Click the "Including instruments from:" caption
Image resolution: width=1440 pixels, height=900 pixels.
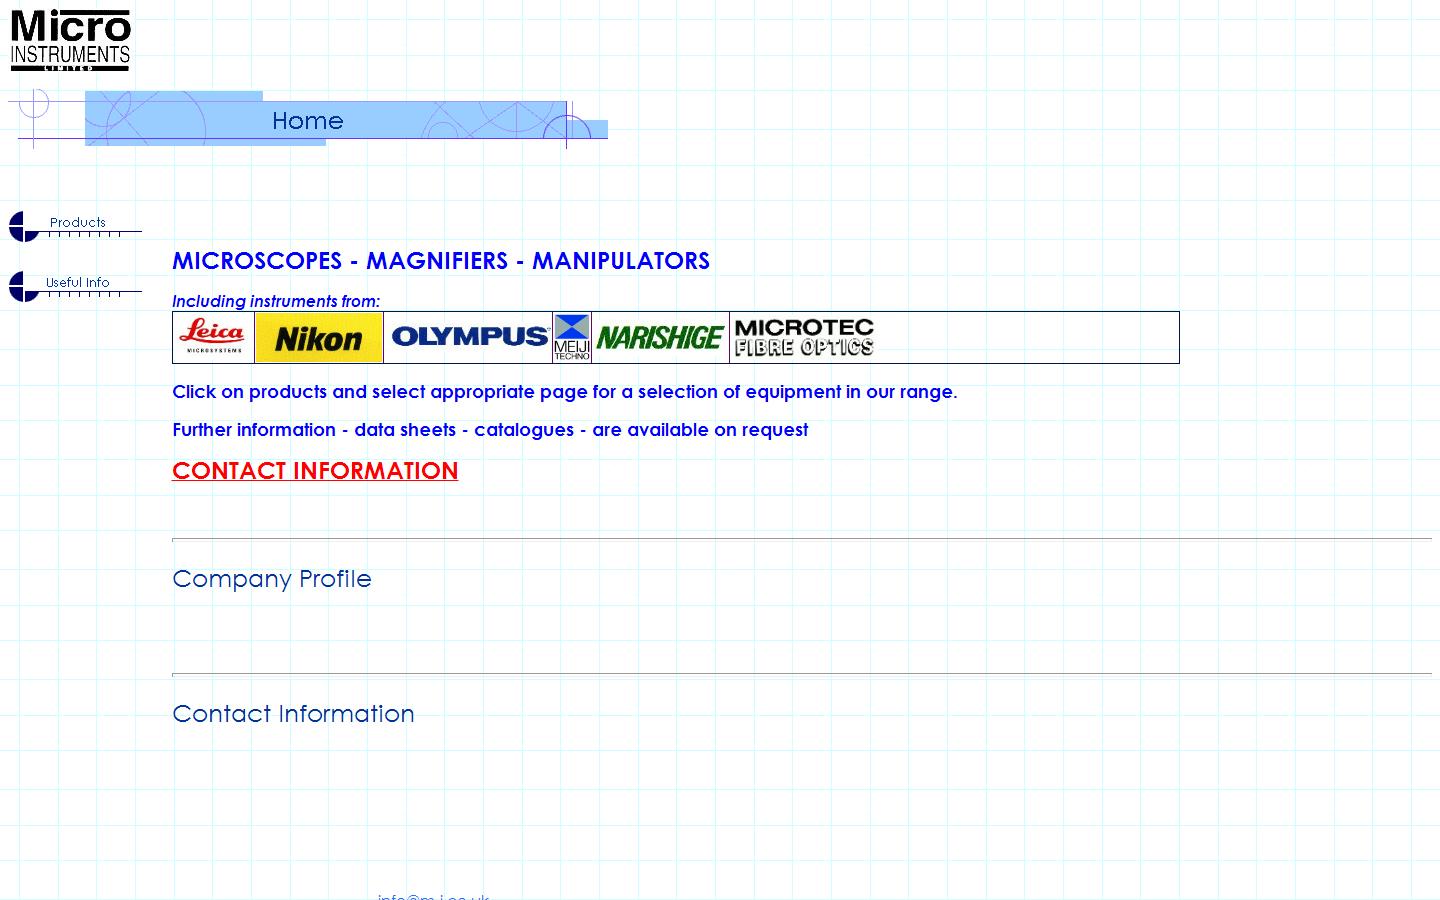coord(276,301)
